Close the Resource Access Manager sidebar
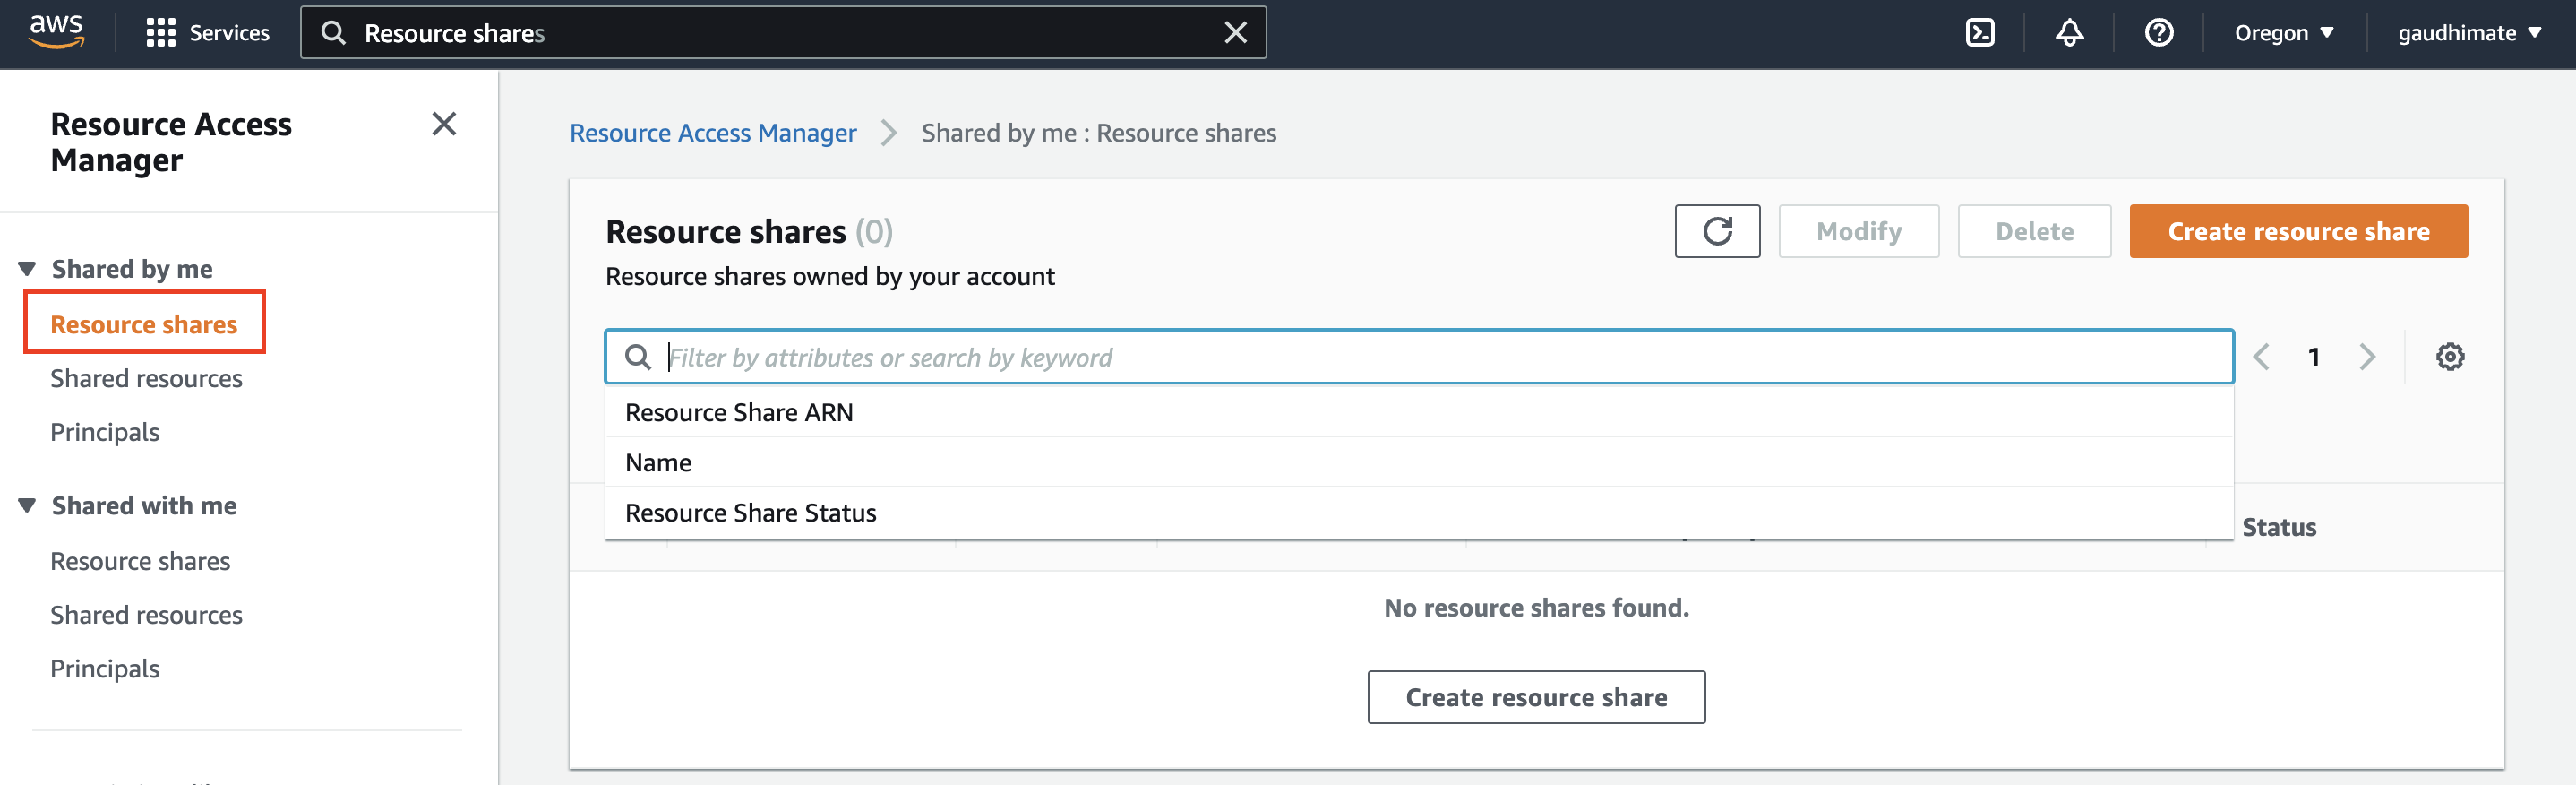This screenshot has height=785, width=2576. point(444,124)
